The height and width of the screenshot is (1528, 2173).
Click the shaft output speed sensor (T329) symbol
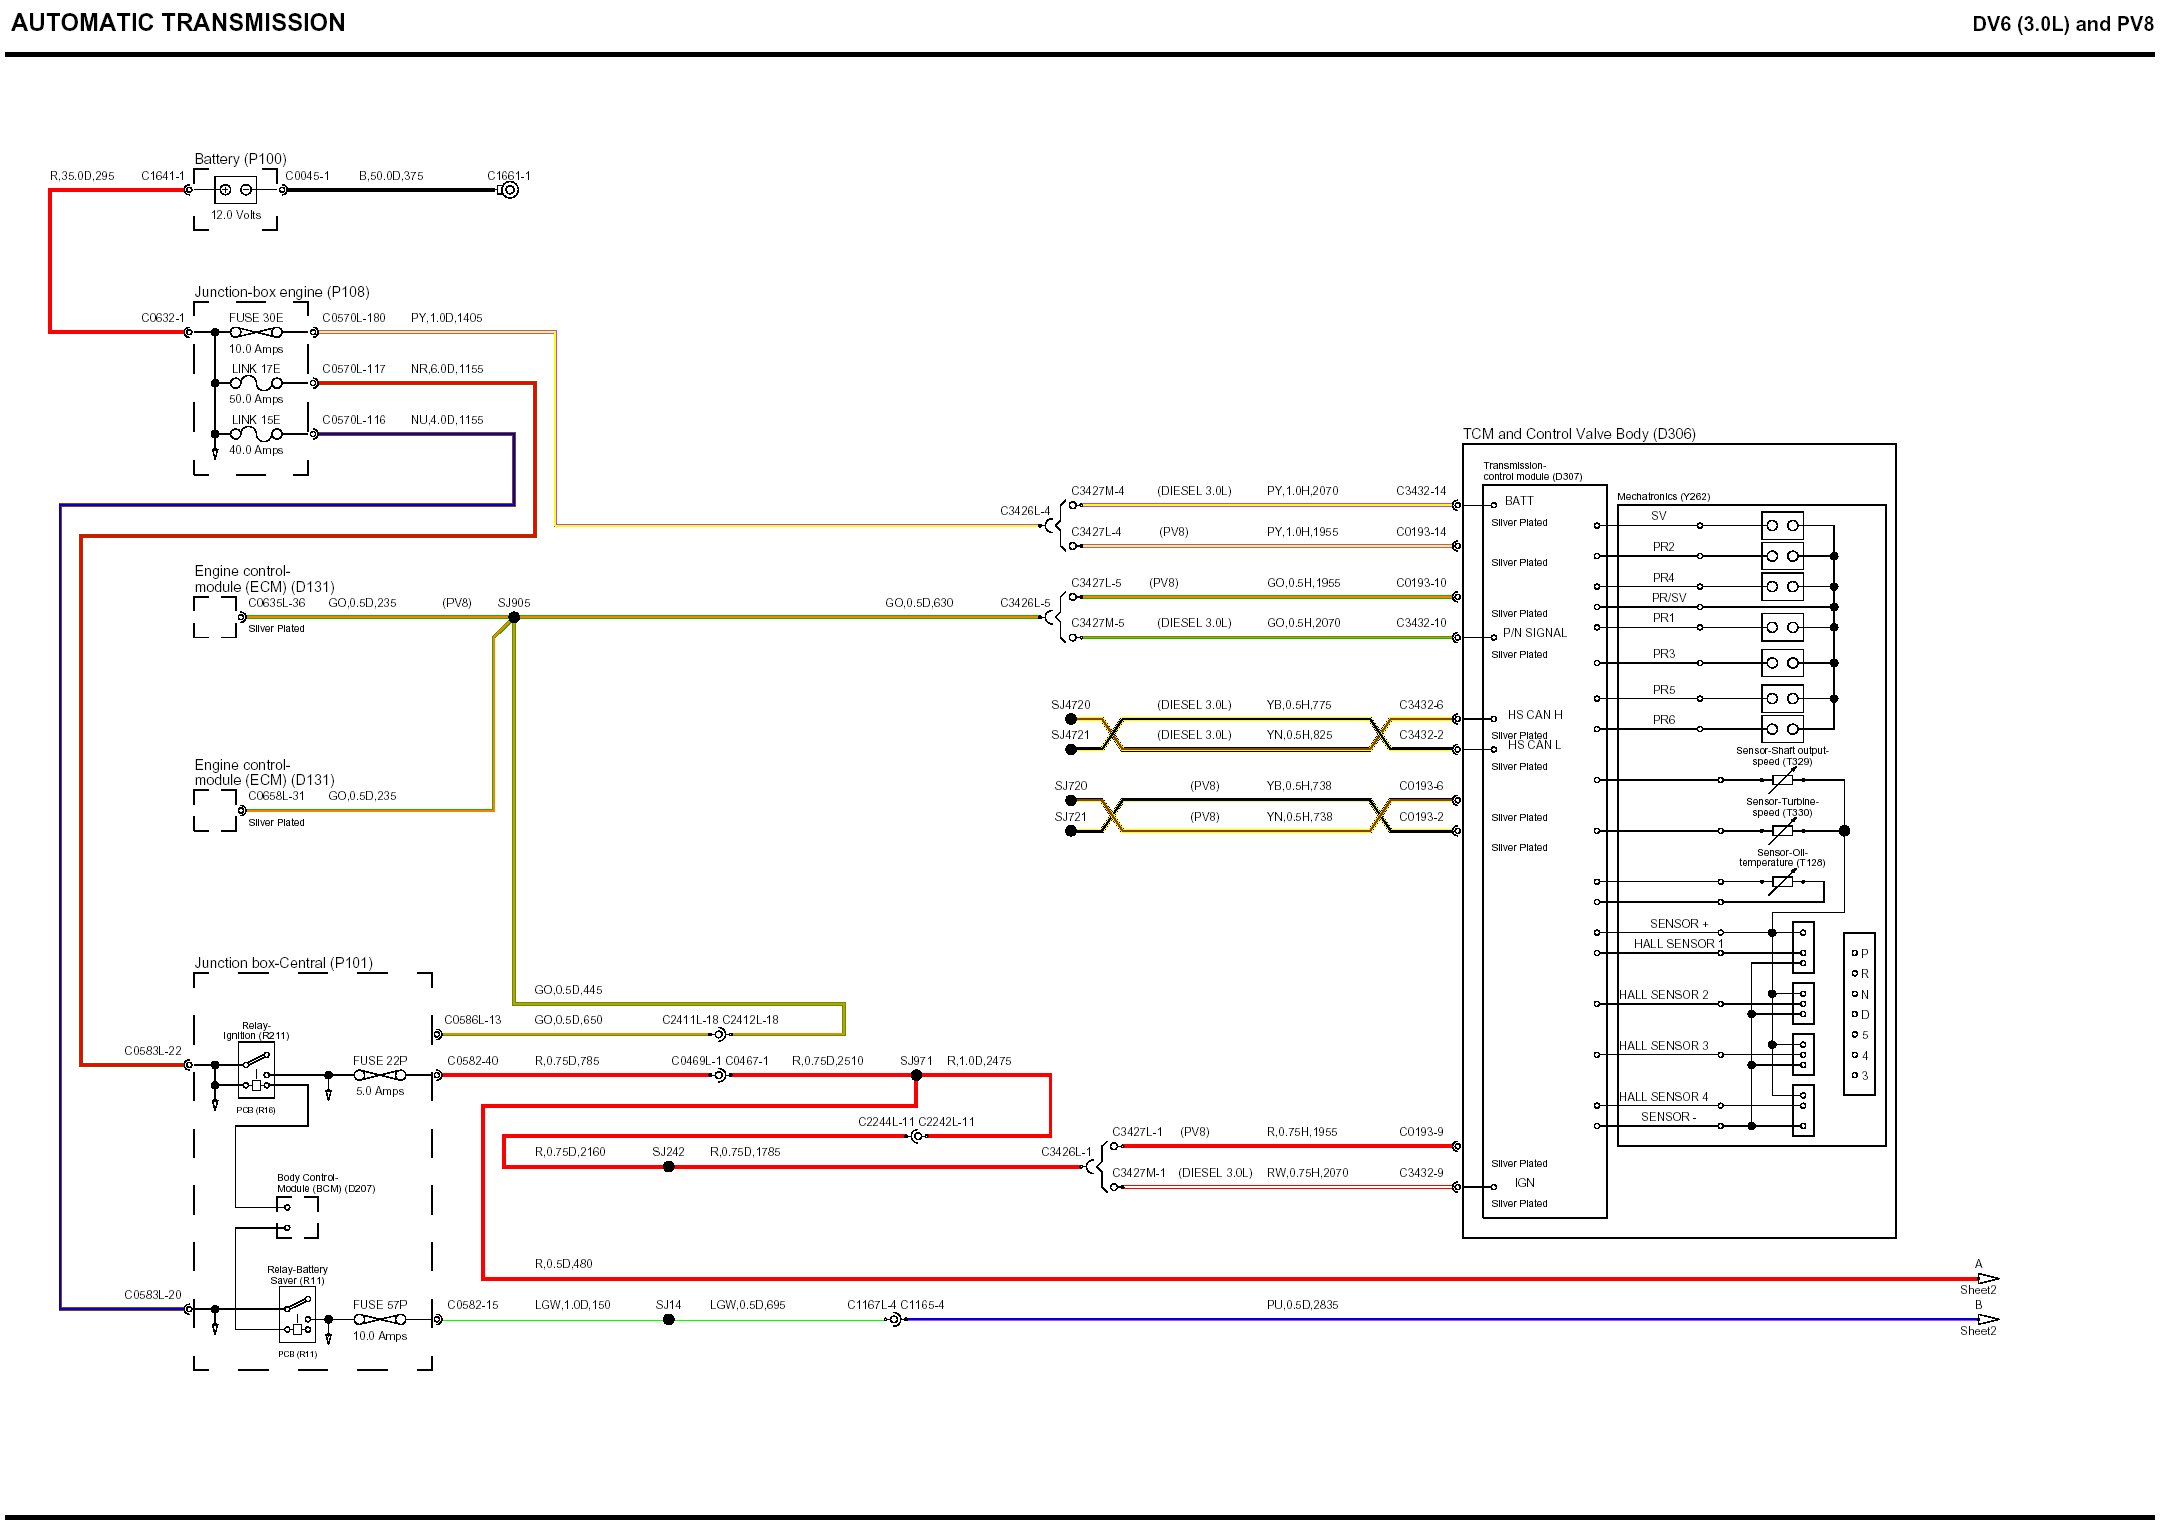tap(1782, 780)
